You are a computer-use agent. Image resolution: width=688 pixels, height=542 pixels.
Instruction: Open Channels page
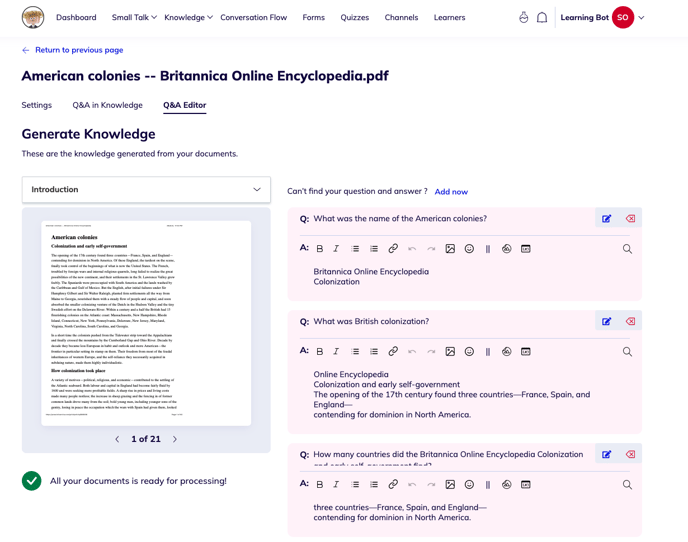coord(401,18)
